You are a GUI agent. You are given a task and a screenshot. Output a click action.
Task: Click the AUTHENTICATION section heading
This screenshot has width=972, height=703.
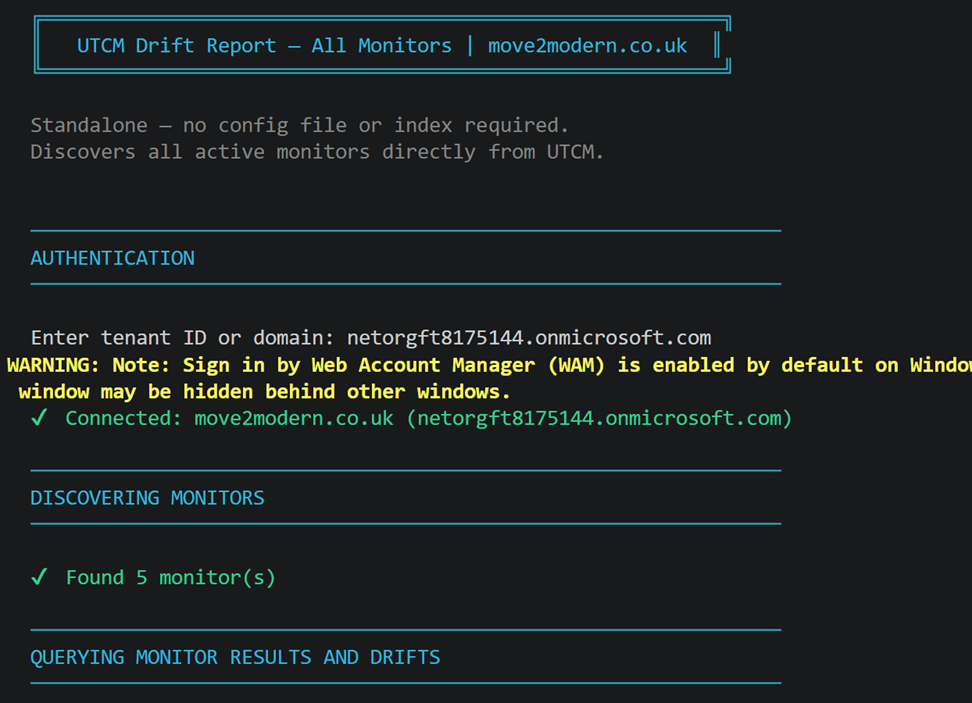tap(112, 258)
